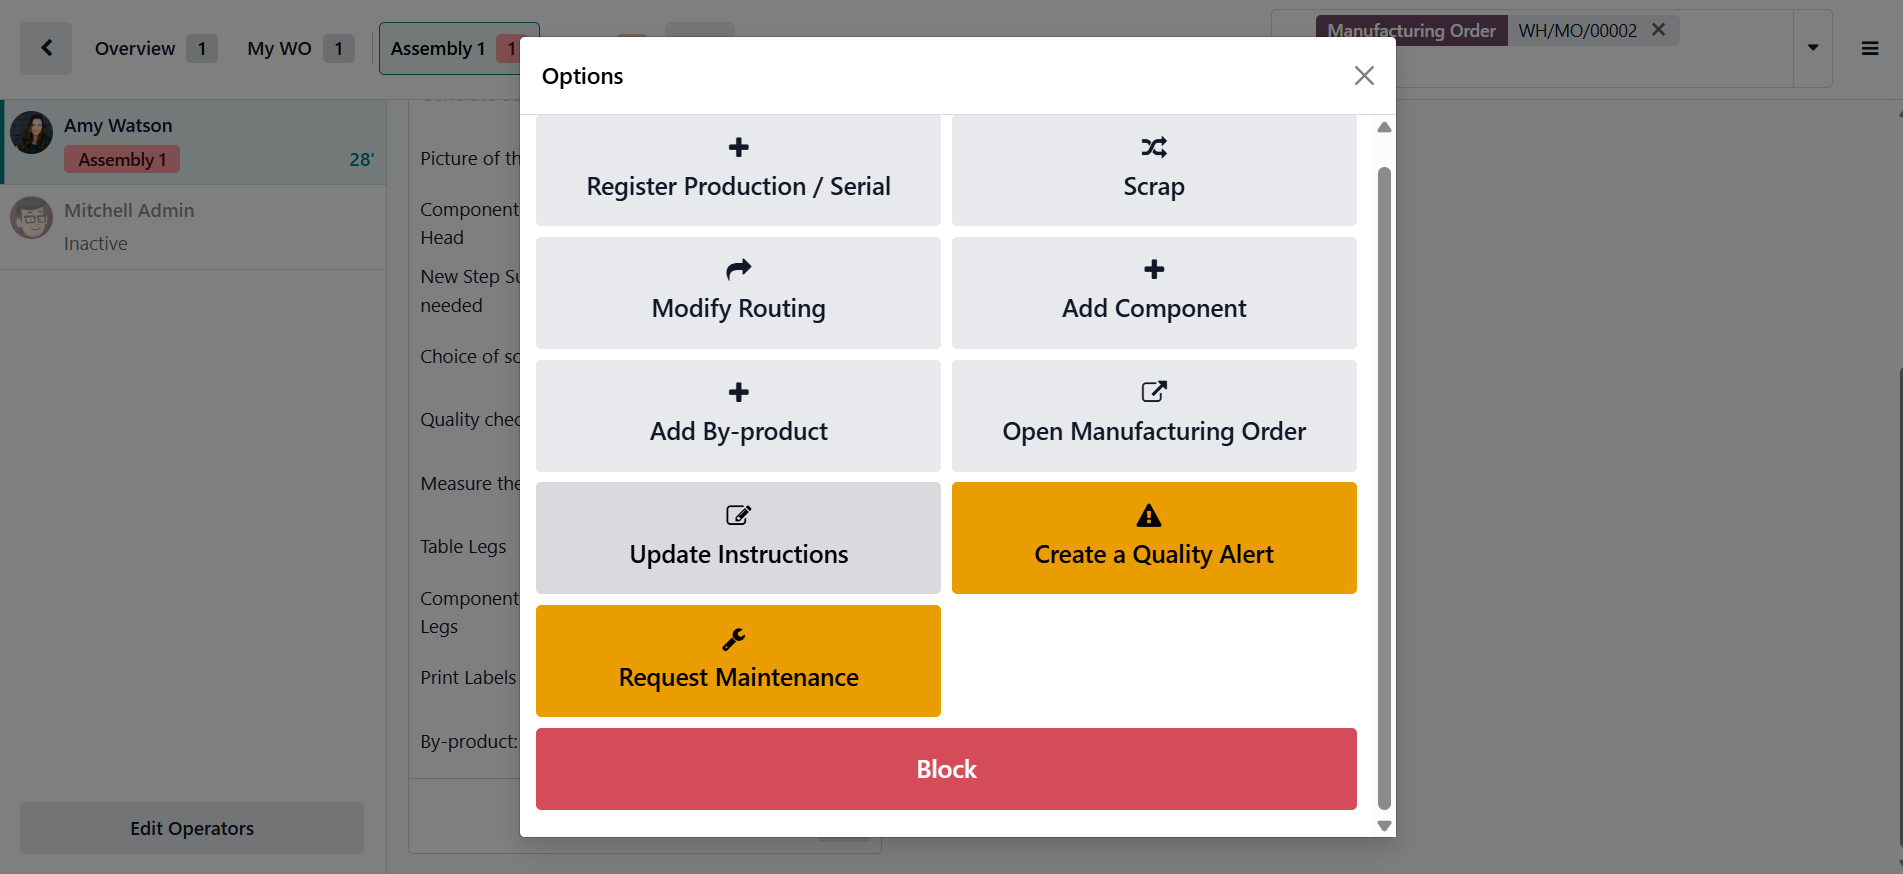Click Manufacturing Order filter label
This screenshot has height=874, width=1903.
1411,30
